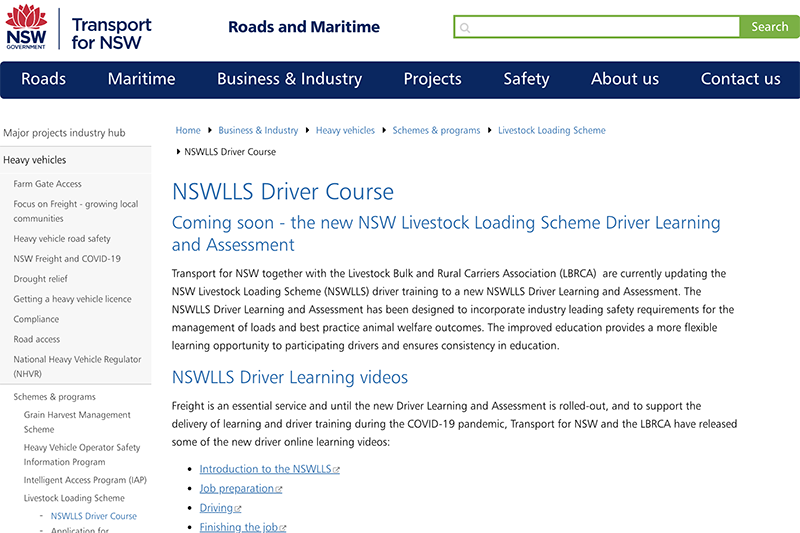
Task: Click the green Search button
Action: (x=770, y=27)
